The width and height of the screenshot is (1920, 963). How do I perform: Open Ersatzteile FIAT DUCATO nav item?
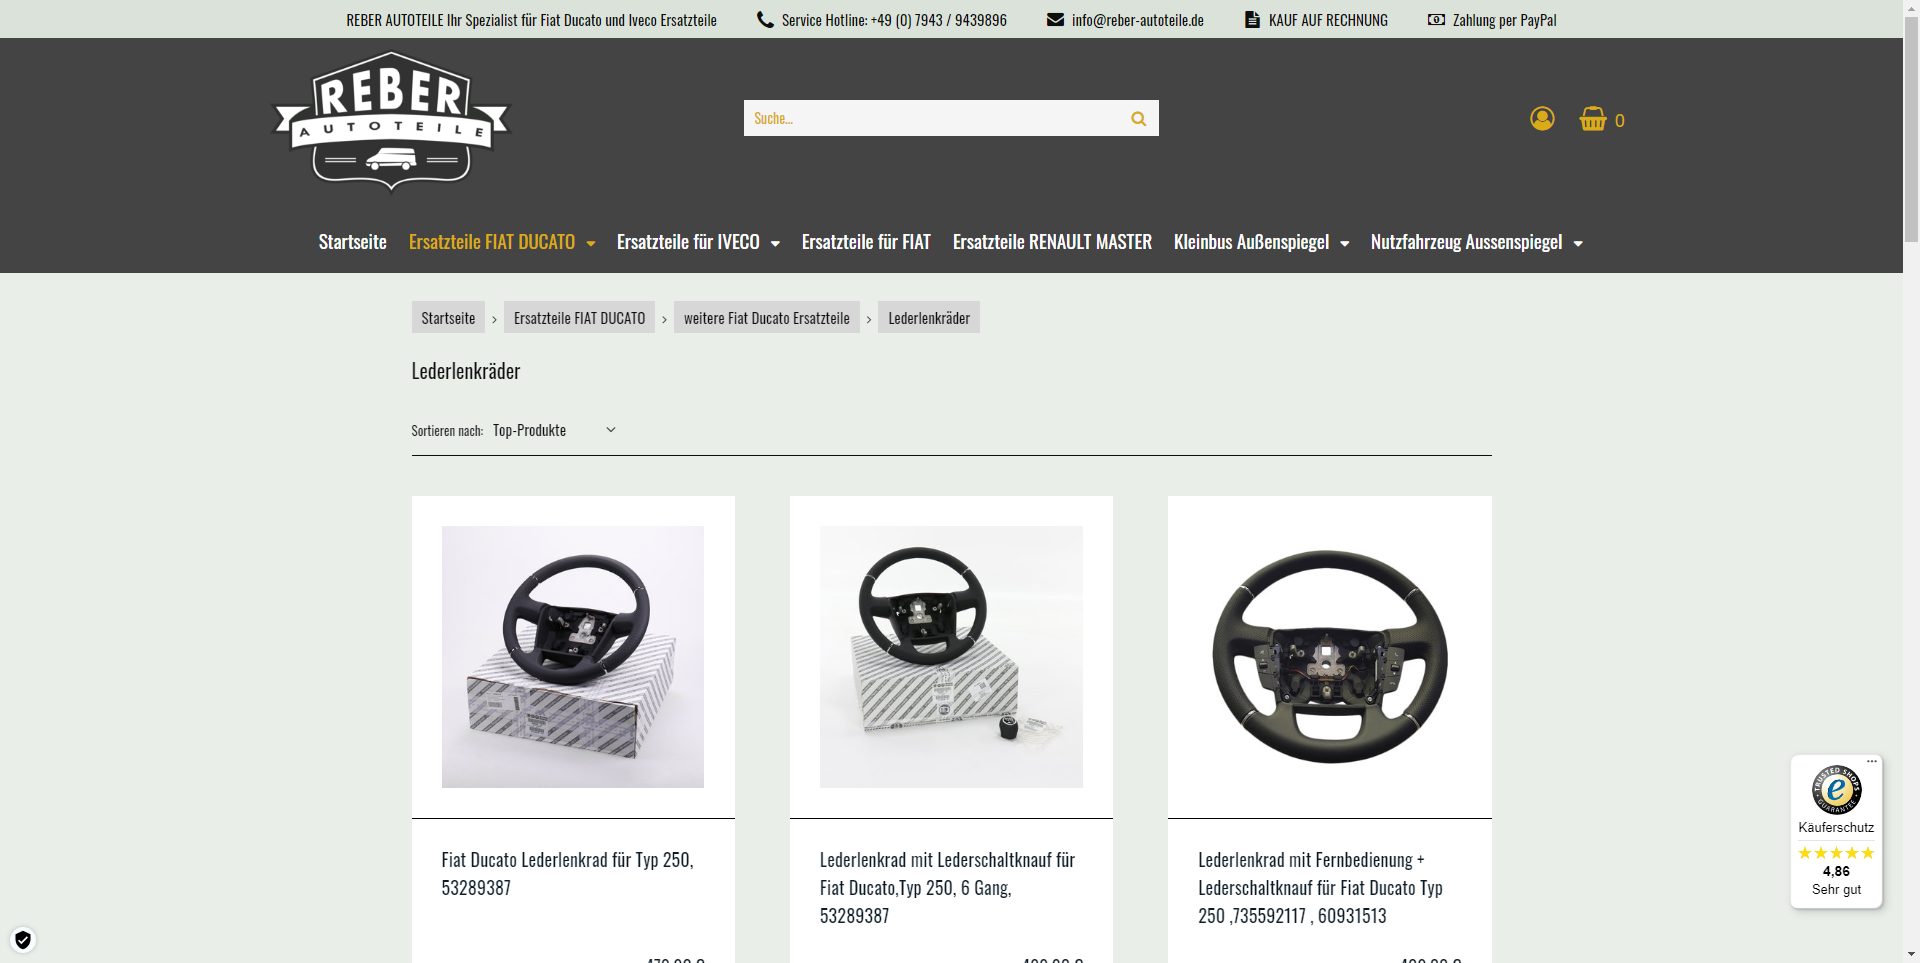click(492, 242)
